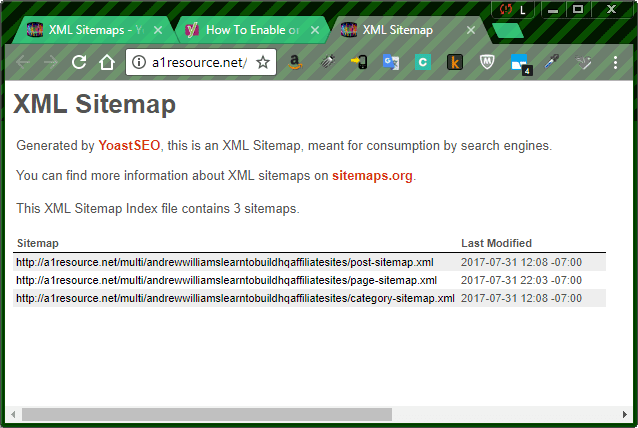Close the How To Enable tab
638x428 pixels.
(x=315, y=30)
